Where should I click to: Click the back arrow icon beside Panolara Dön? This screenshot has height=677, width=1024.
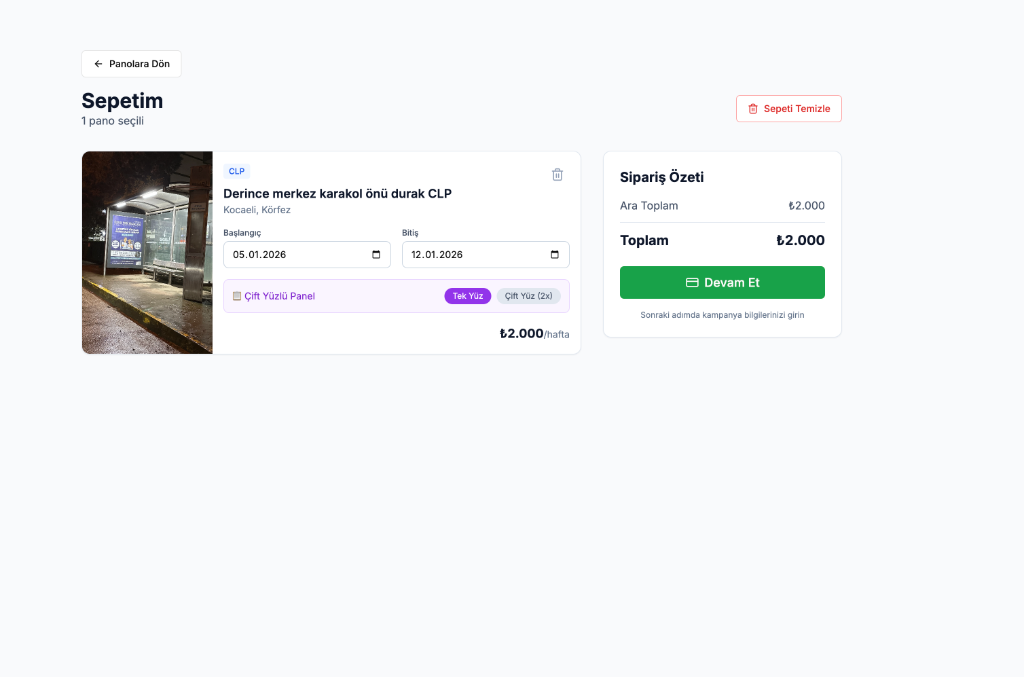click(x=98, y=64)
